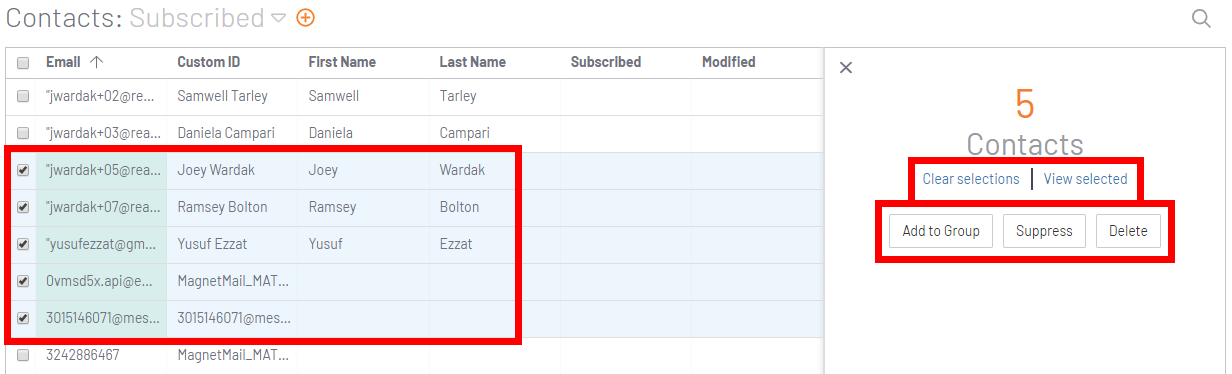Viewport: 1232px width, 374px height.
Task: Open the View selected link
Action: click(x=1085, y=179)
